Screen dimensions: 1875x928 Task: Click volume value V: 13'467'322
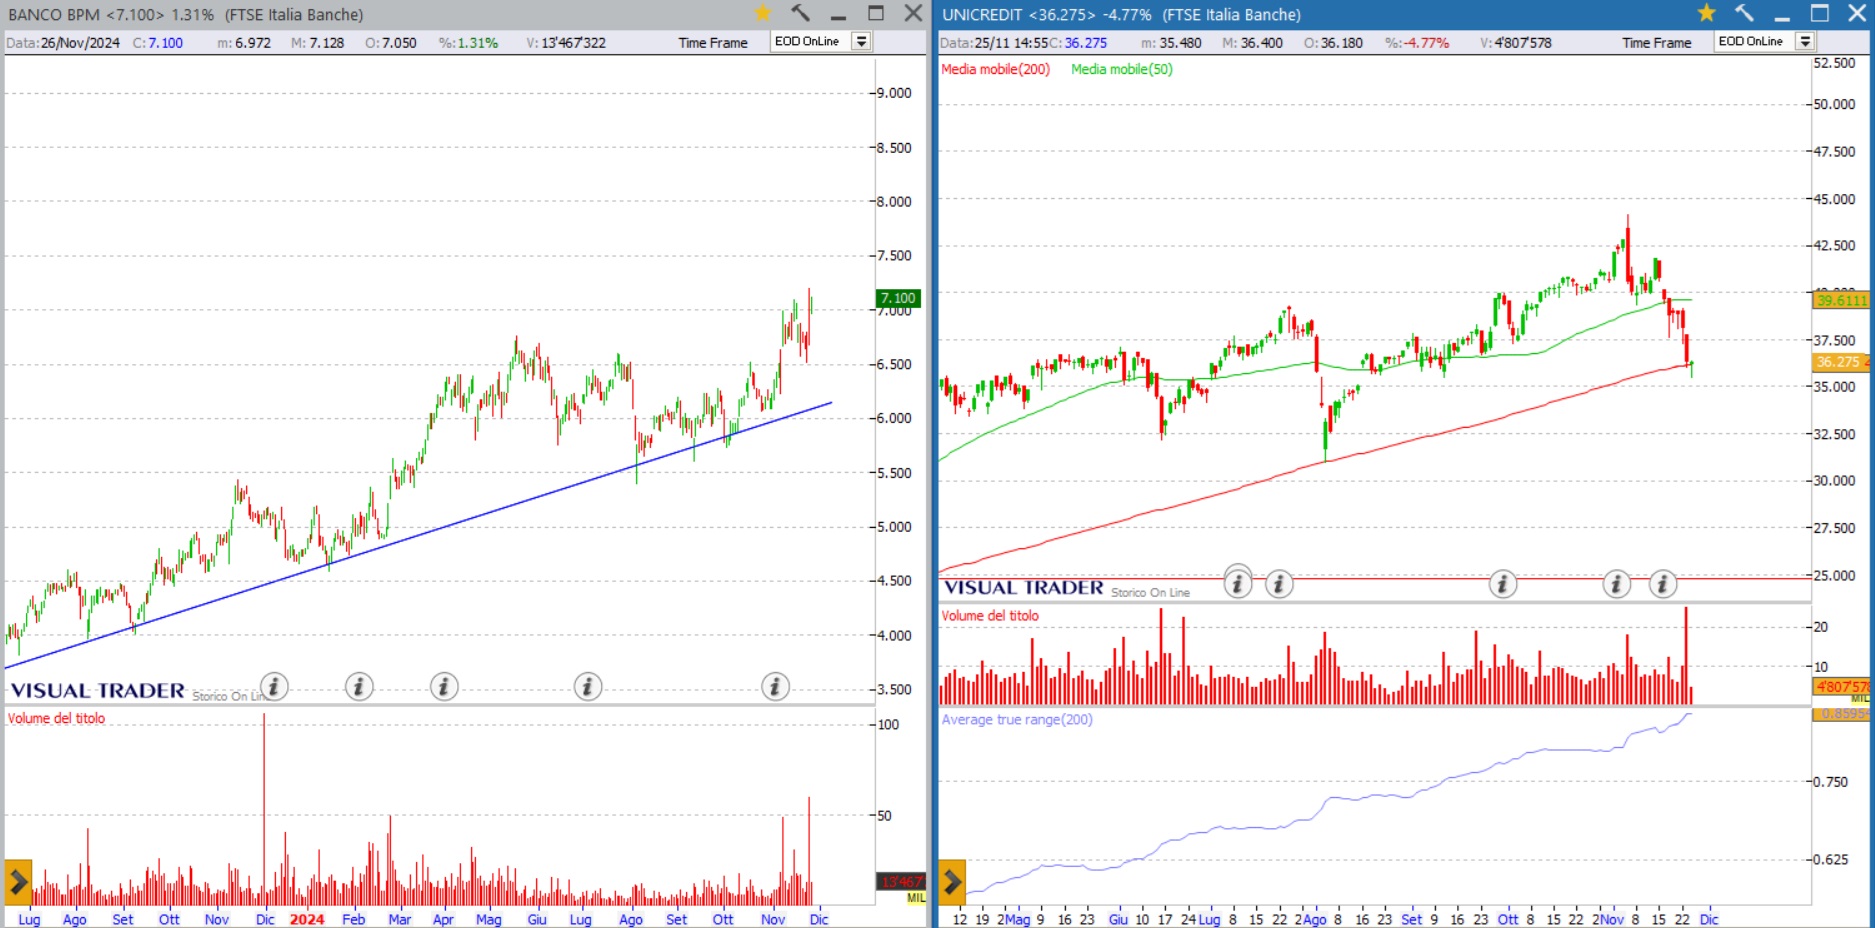pyautogui.click(x=566, y=42)
